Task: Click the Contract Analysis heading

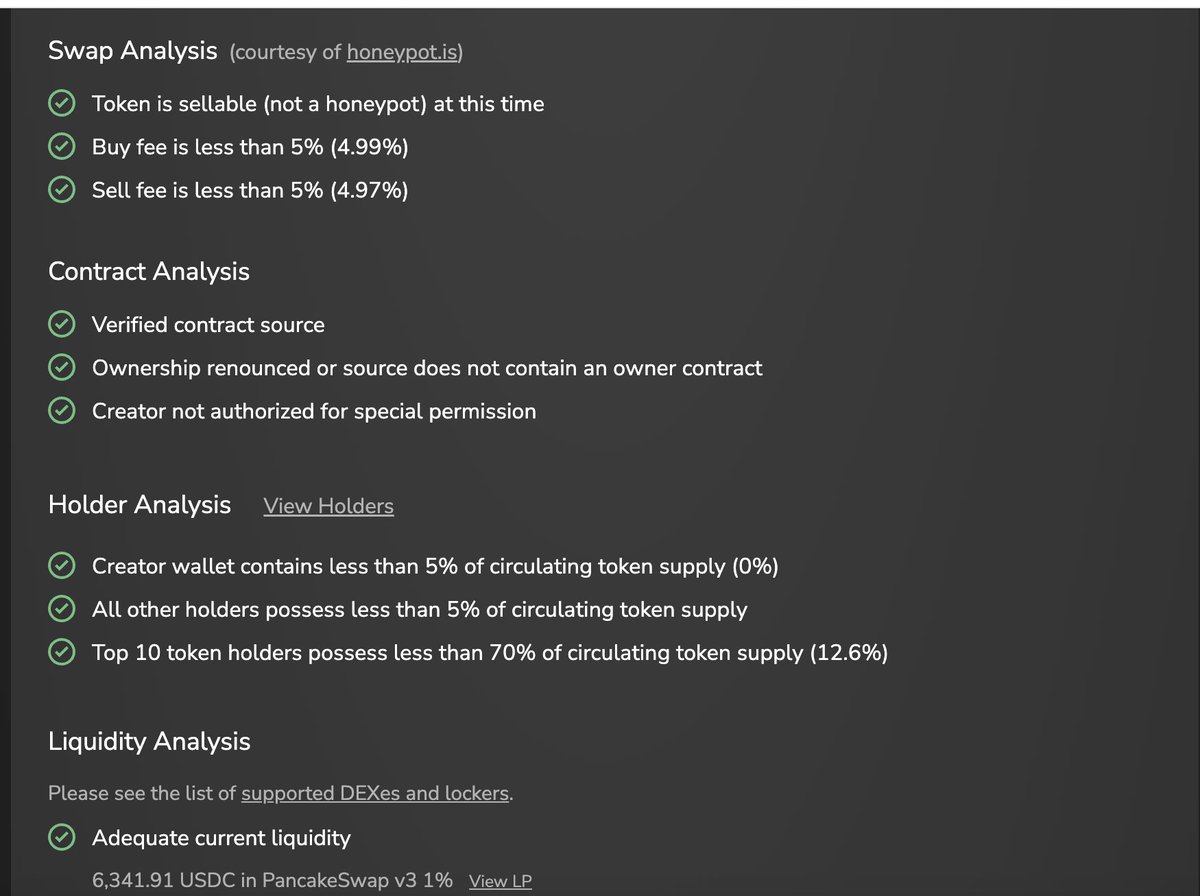Action: pyautogui.click(x=149, y=271)
